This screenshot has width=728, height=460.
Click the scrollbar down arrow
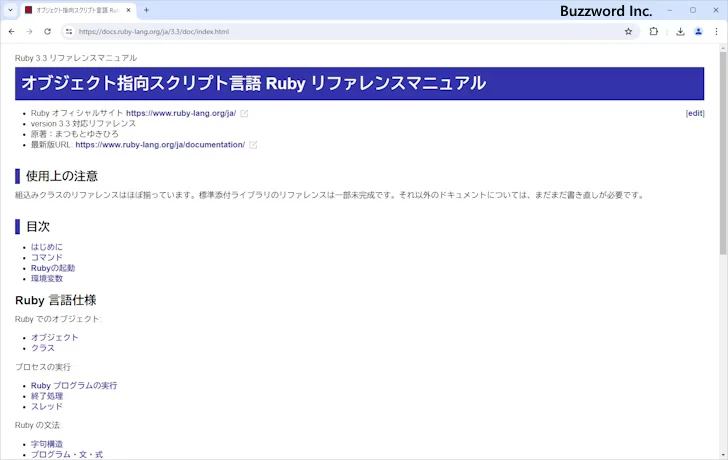click(723, 455)
